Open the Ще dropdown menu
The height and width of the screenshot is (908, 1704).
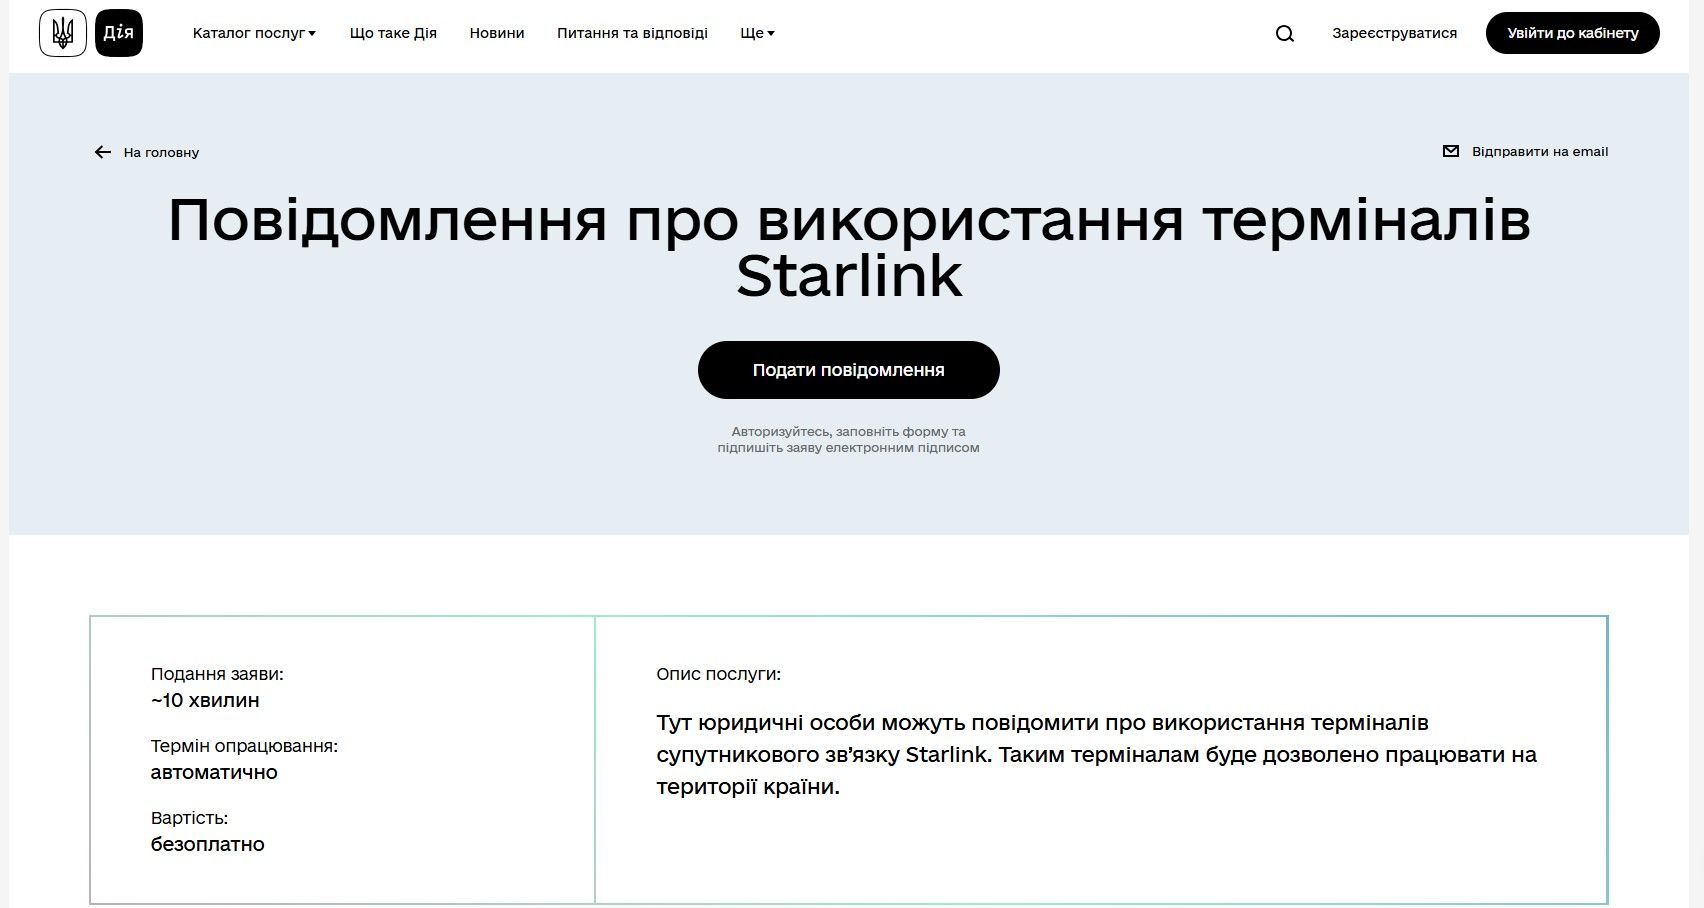pyautogui.click(x=755, y=32)
